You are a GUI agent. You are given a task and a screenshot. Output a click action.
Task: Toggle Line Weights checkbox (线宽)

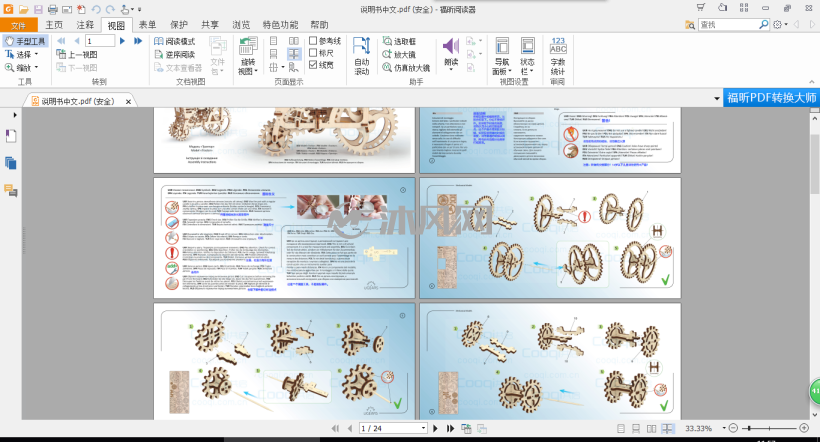[x=322, y=65]
